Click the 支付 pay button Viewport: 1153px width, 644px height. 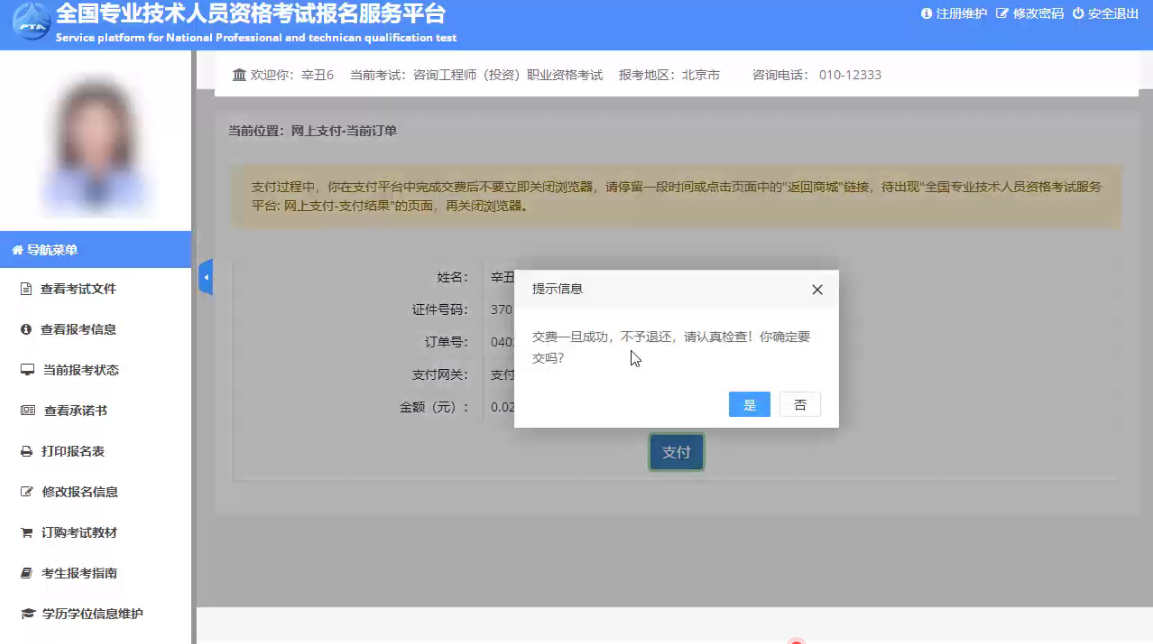point(676,452)
